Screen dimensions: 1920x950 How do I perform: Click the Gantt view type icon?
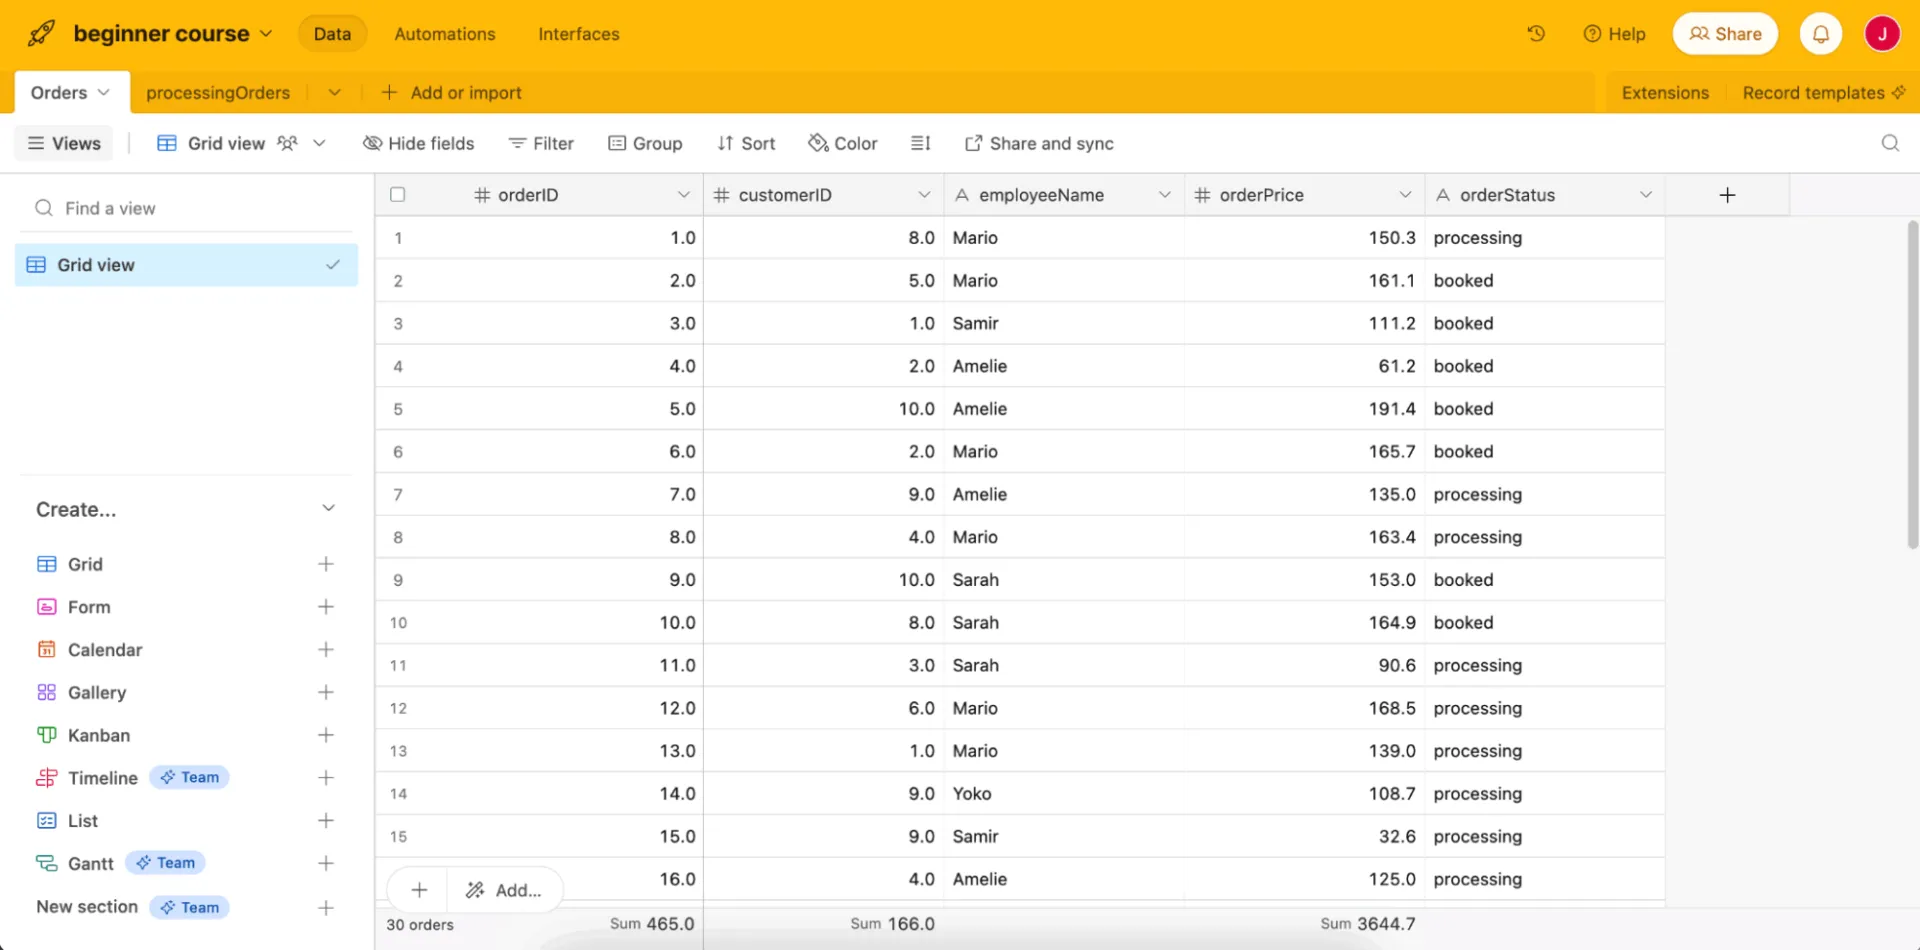coord(46,863)
